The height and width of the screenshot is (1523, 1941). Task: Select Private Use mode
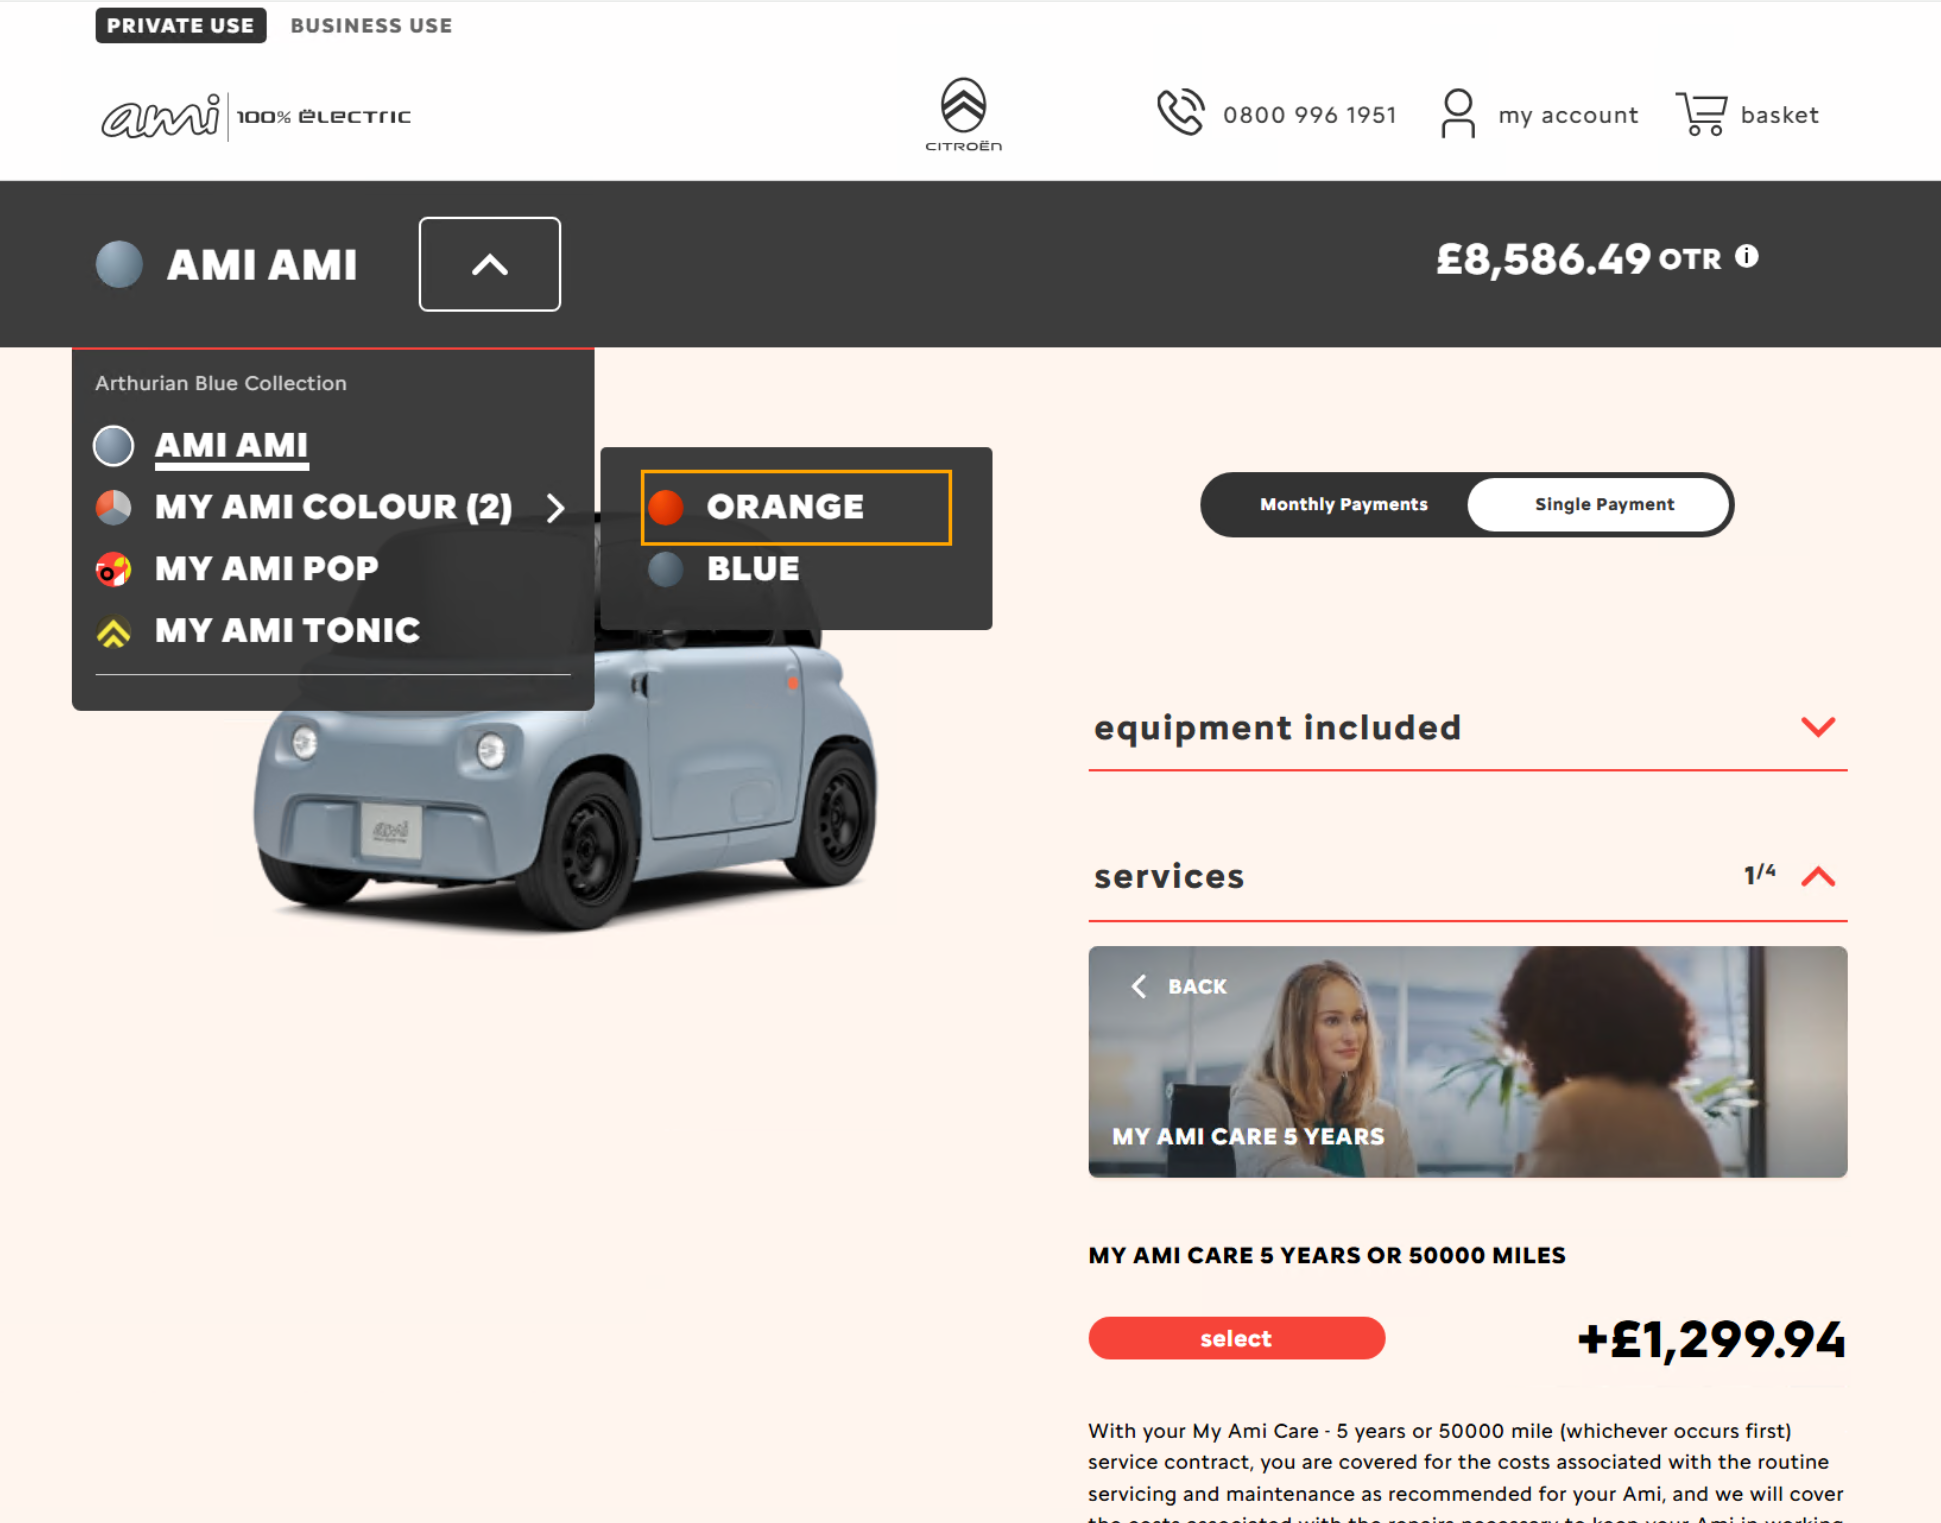click(x=181, y=26)
